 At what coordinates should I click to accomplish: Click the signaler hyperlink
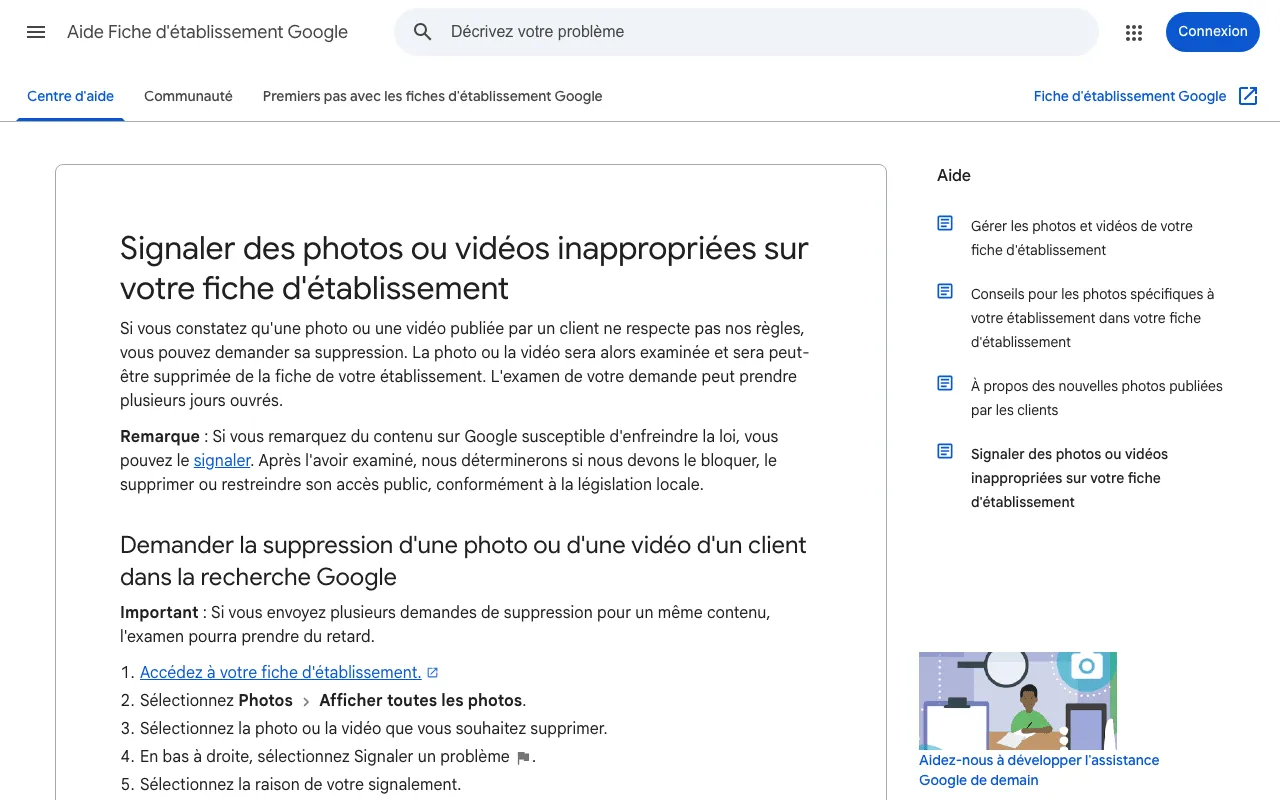[222, 460]
